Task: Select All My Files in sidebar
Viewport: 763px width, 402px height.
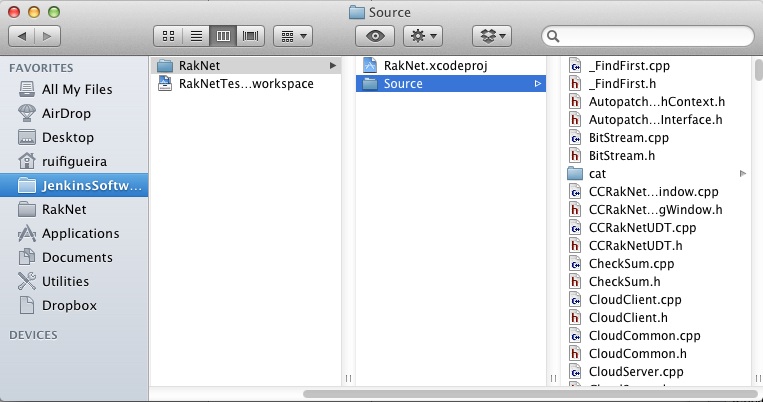Action: 76,89
